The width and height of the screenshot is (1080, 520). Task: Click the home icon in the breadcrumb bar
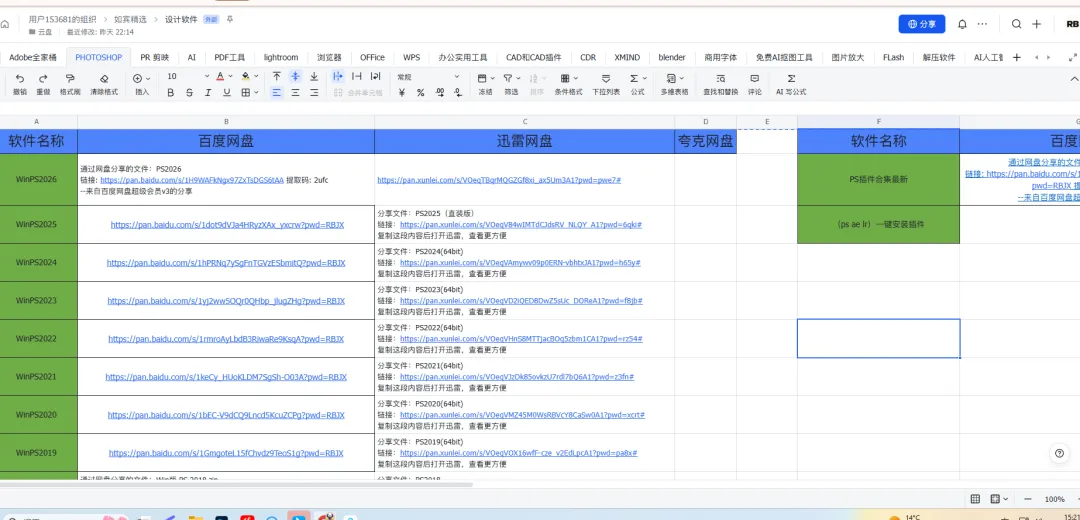(5, 24)
